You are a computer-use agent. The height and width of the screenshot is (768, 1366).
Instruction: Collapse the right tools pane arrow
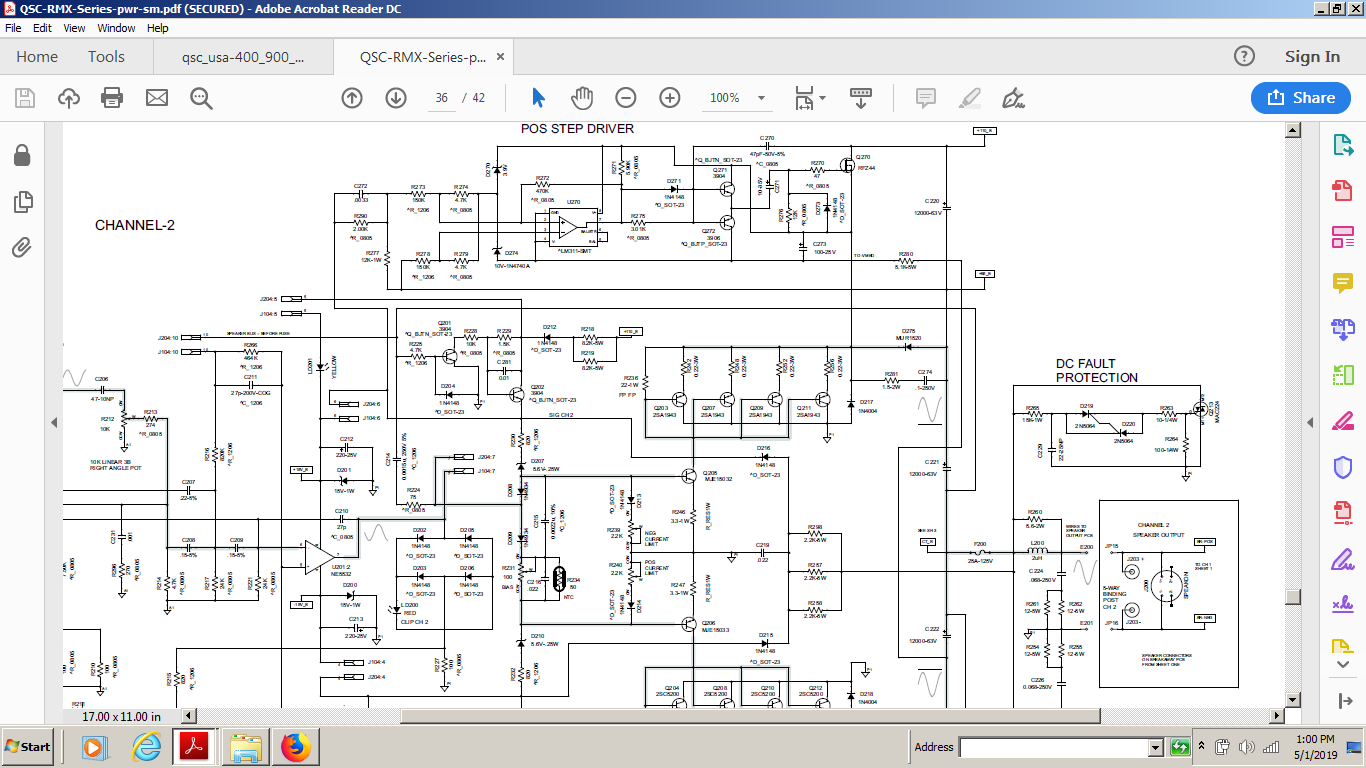point(1312,423)
